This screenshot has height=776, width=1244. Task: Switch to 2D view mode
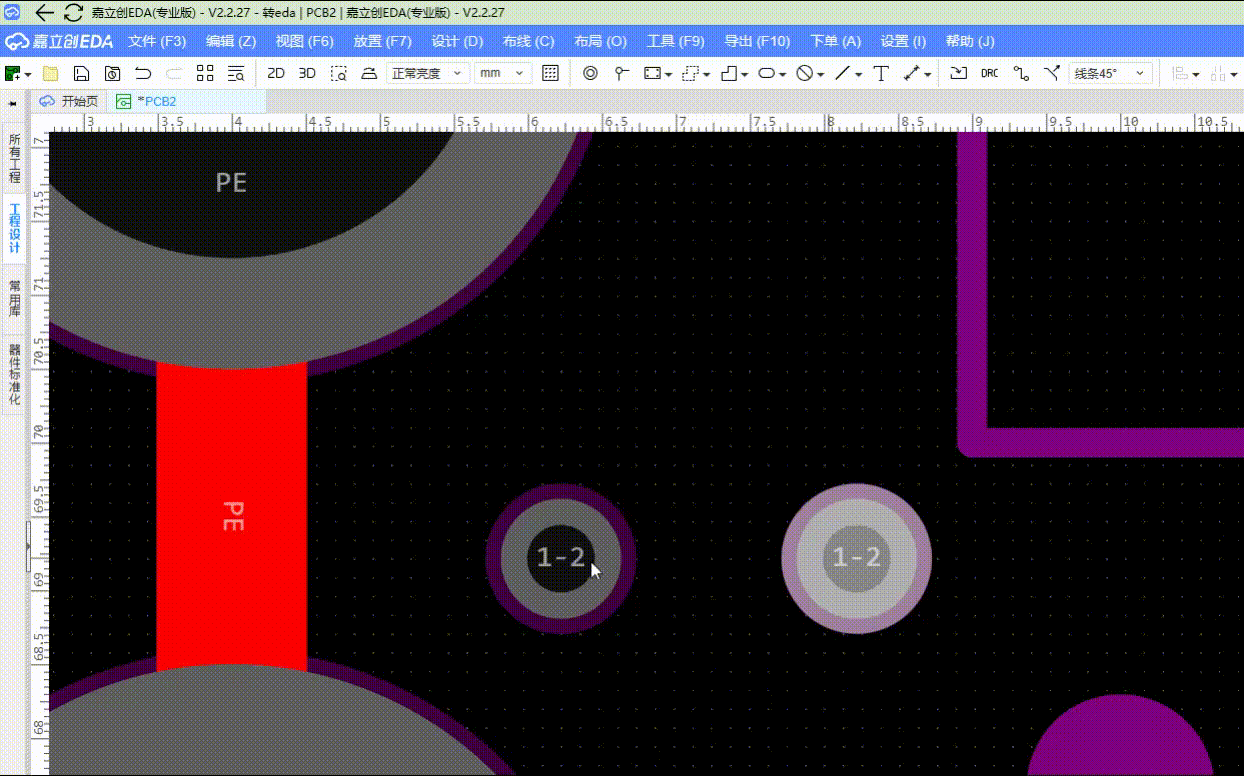click(276, 73)
